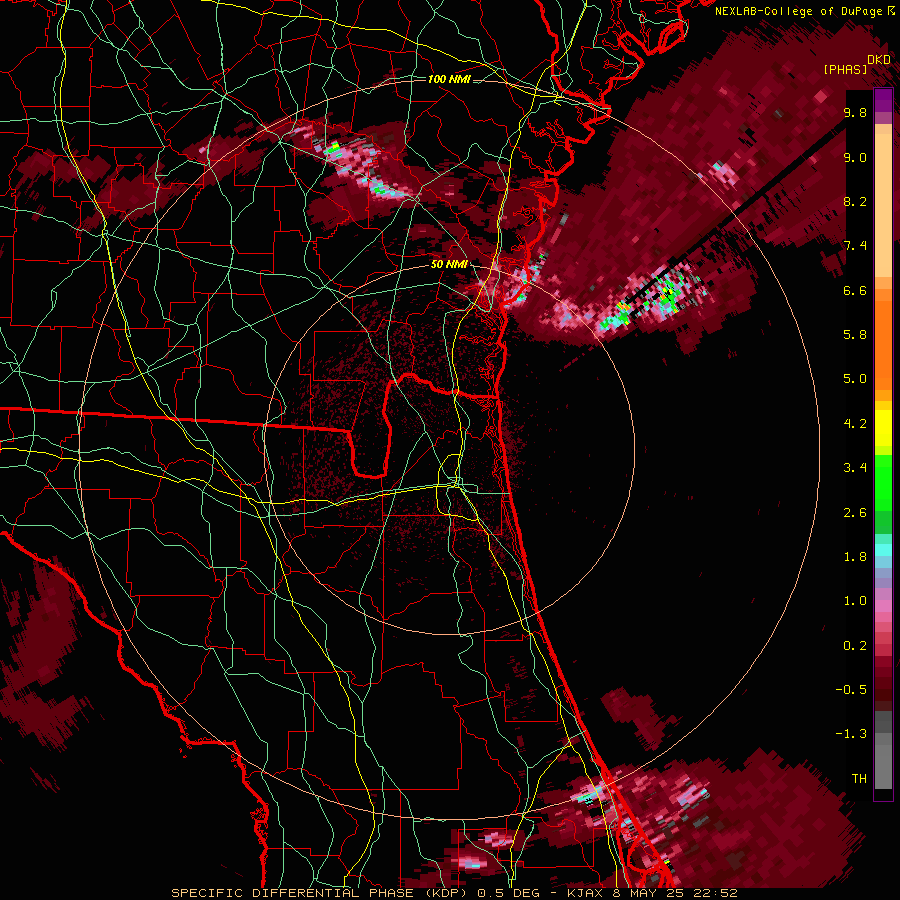900x900 pixels.
Task: Click the 9.8 value on the color scale
Action: (x=855, y=113)
